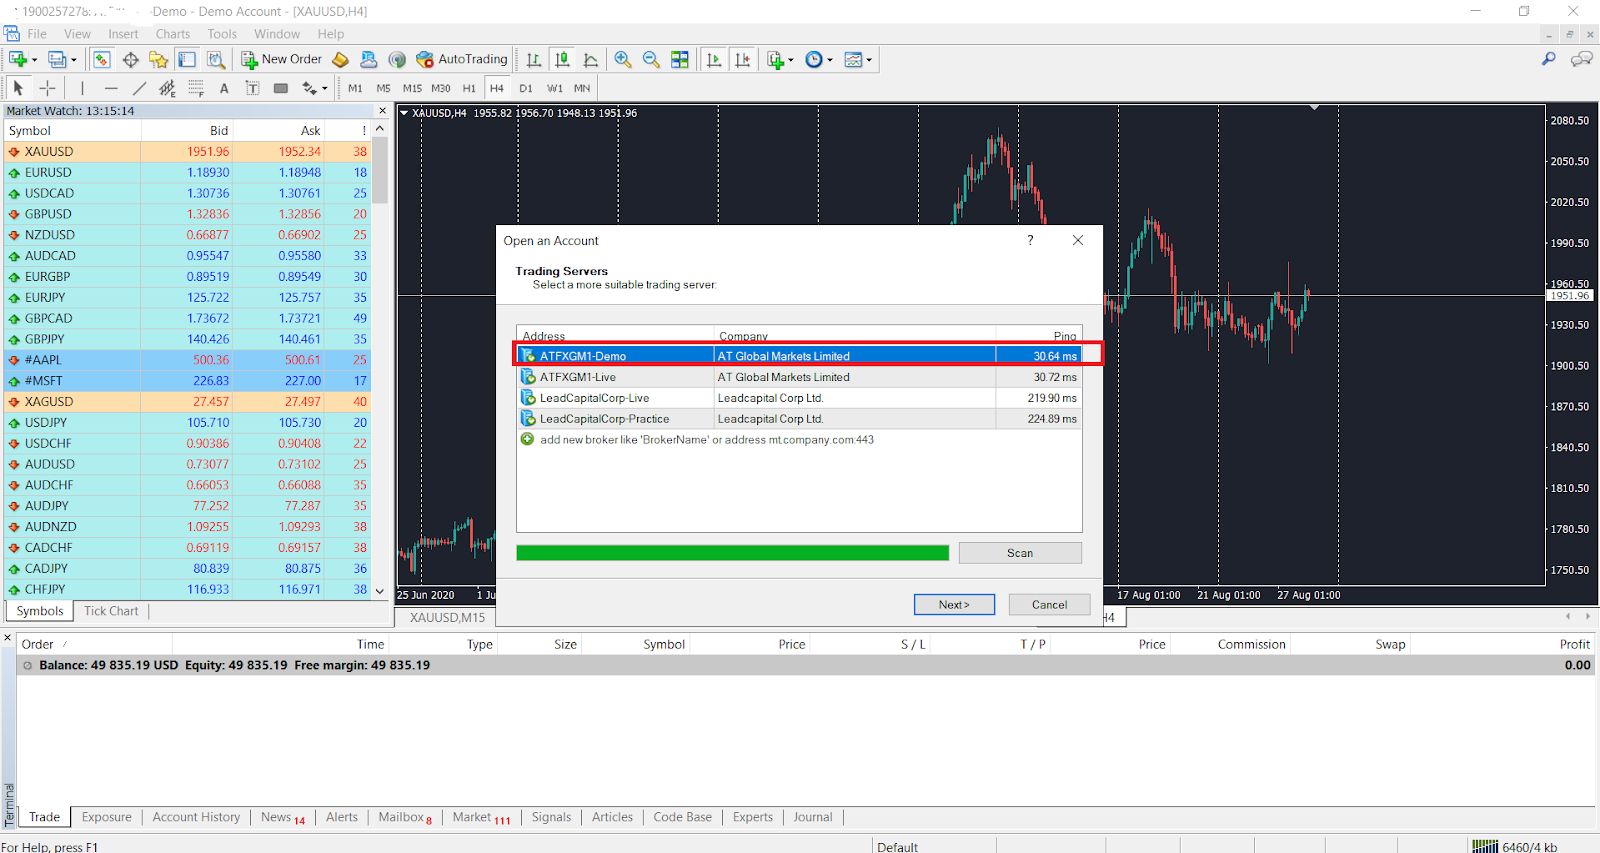
Task: Expand the Indicators dropdown arrow
Action: tap(791, 60)
